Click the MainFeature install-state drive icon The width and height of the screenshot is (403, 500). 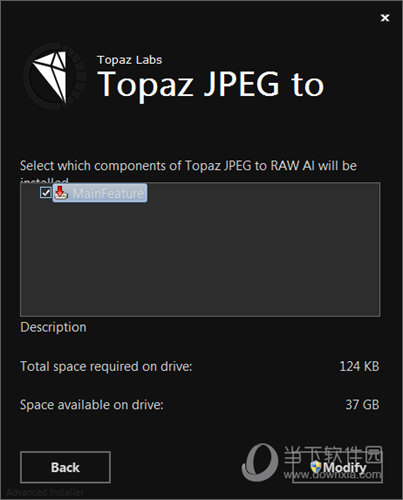point(61,193)
